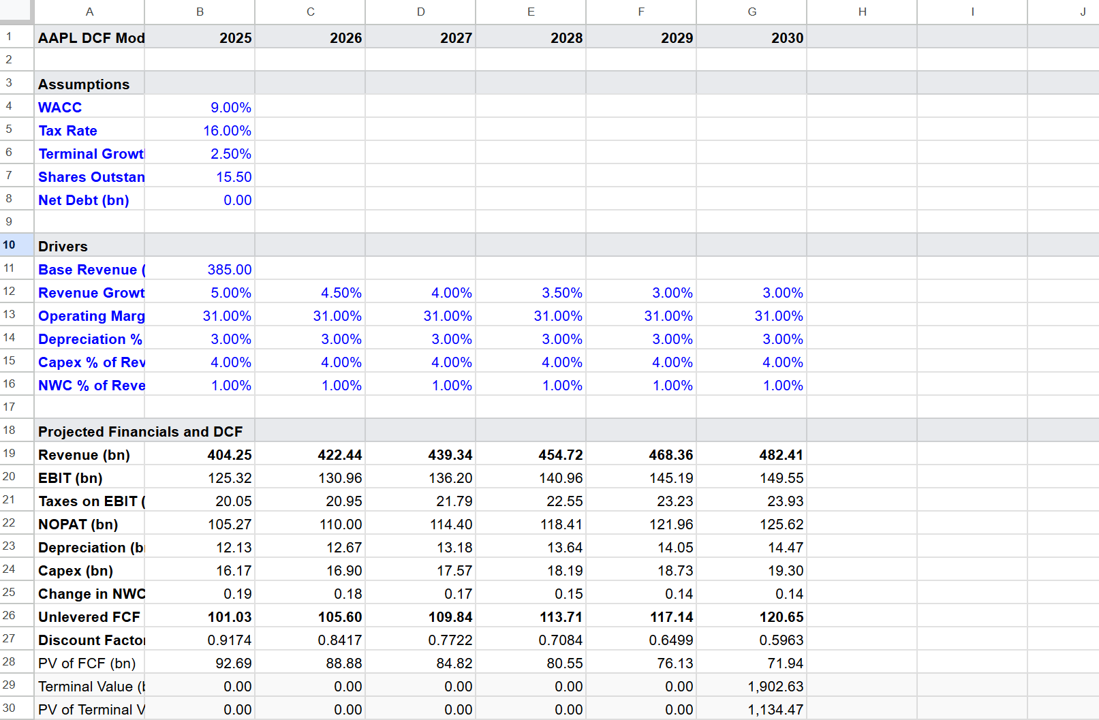Screen dimensions: 1099x720
Task: Click the Depreciation % driver label
Action: click(x=90, y=338)
